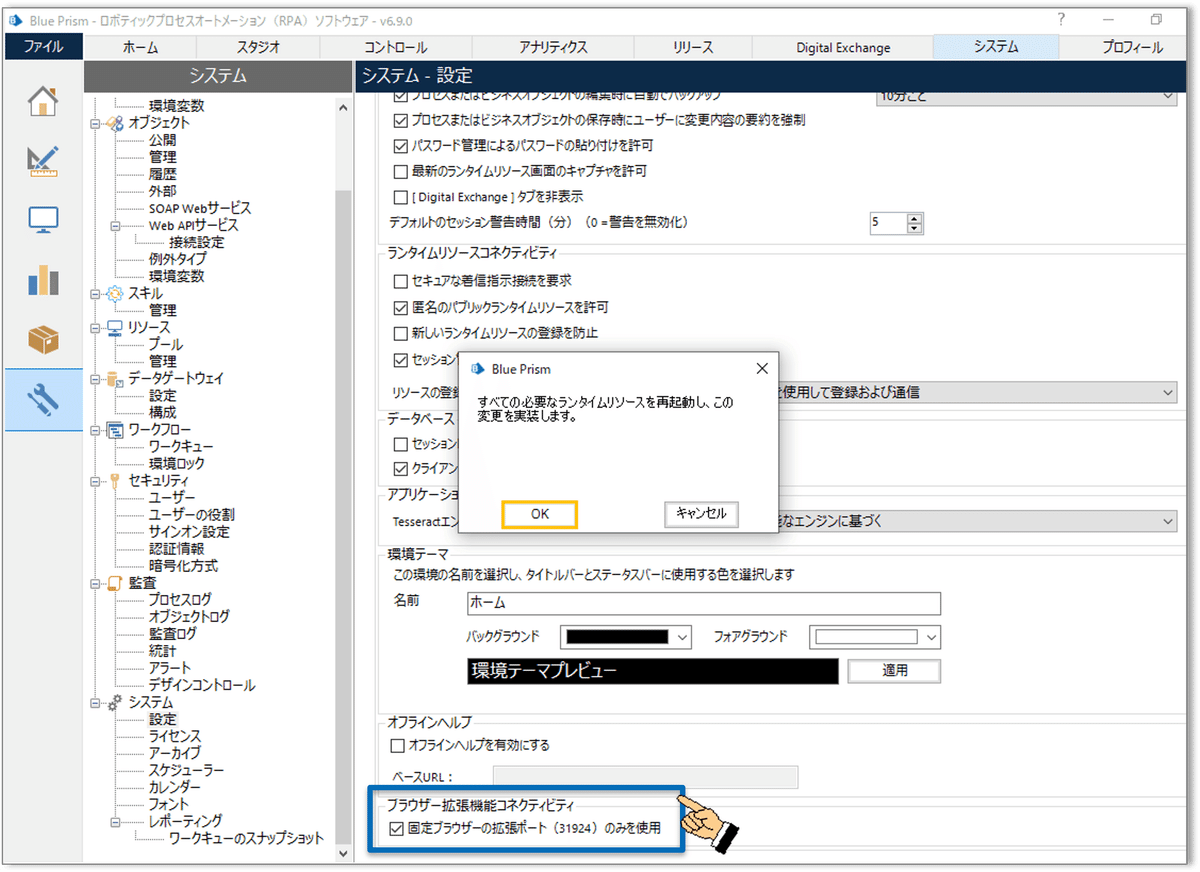
Task: Open the Control monitor sidebar icon
Action: click(x=43, y=221)
